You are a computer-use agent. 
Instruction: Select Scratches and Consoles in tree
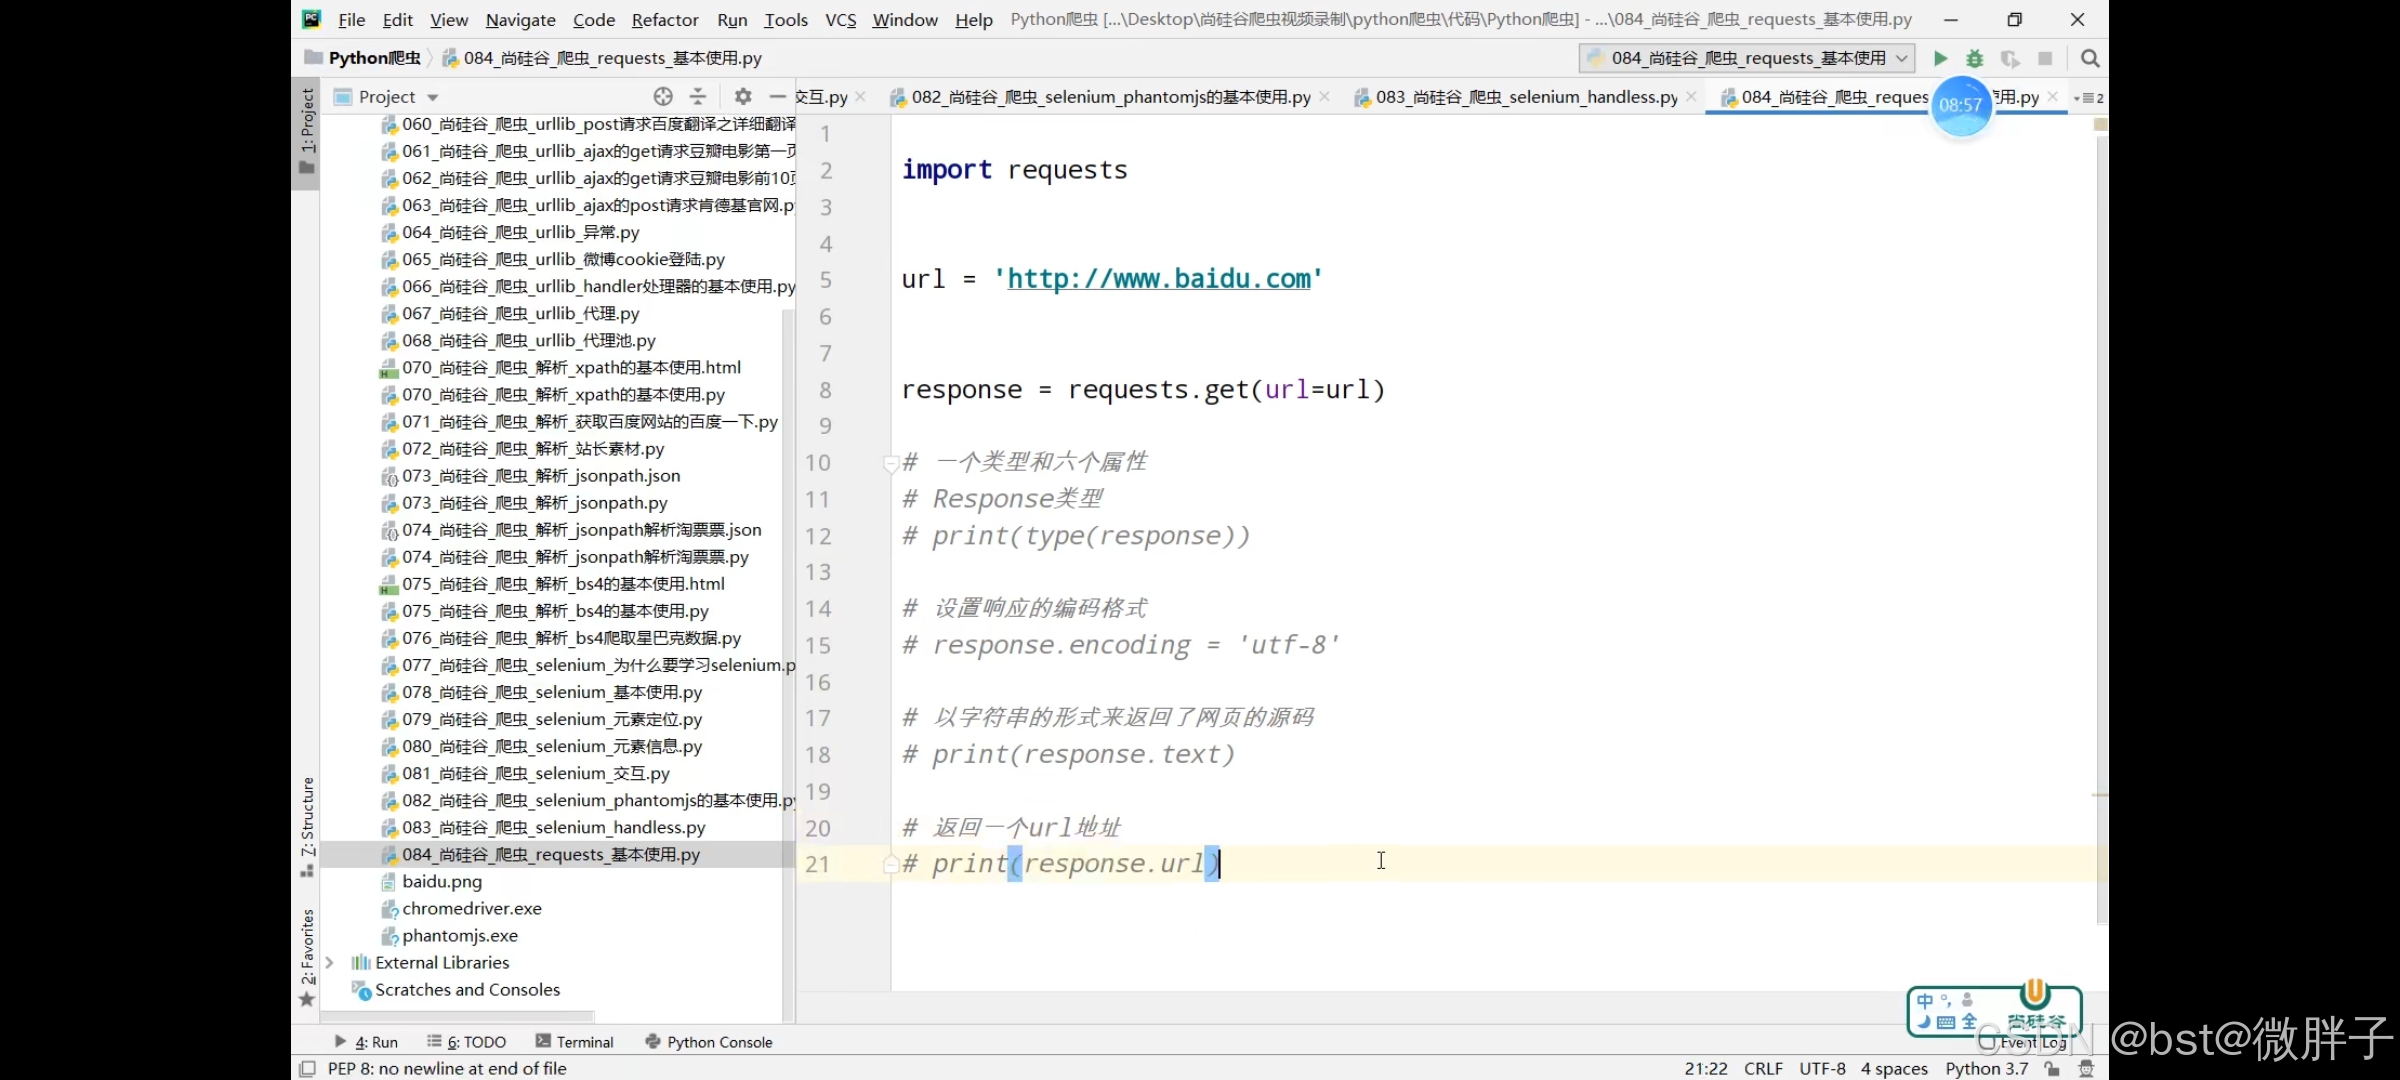point(467,989)
